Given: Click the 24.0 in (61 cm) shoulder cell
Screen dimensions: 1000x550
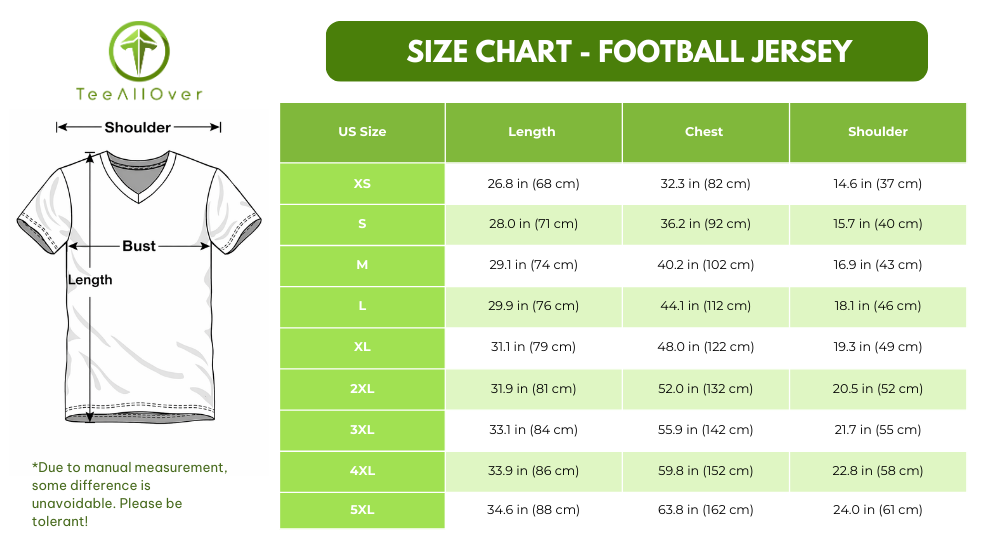Looking at the screenshot, I should (877, 510).
